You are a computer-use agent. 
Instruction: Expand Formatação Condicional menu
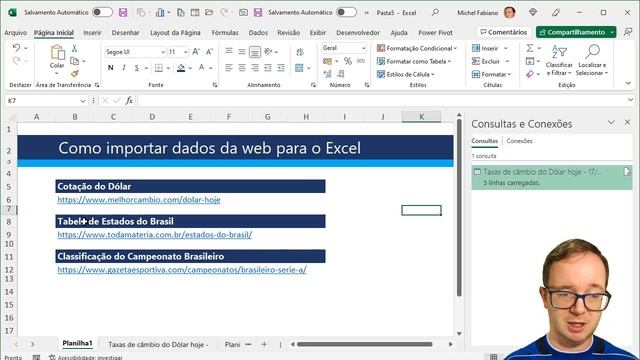pyautogui.click(x=417, y=48)
